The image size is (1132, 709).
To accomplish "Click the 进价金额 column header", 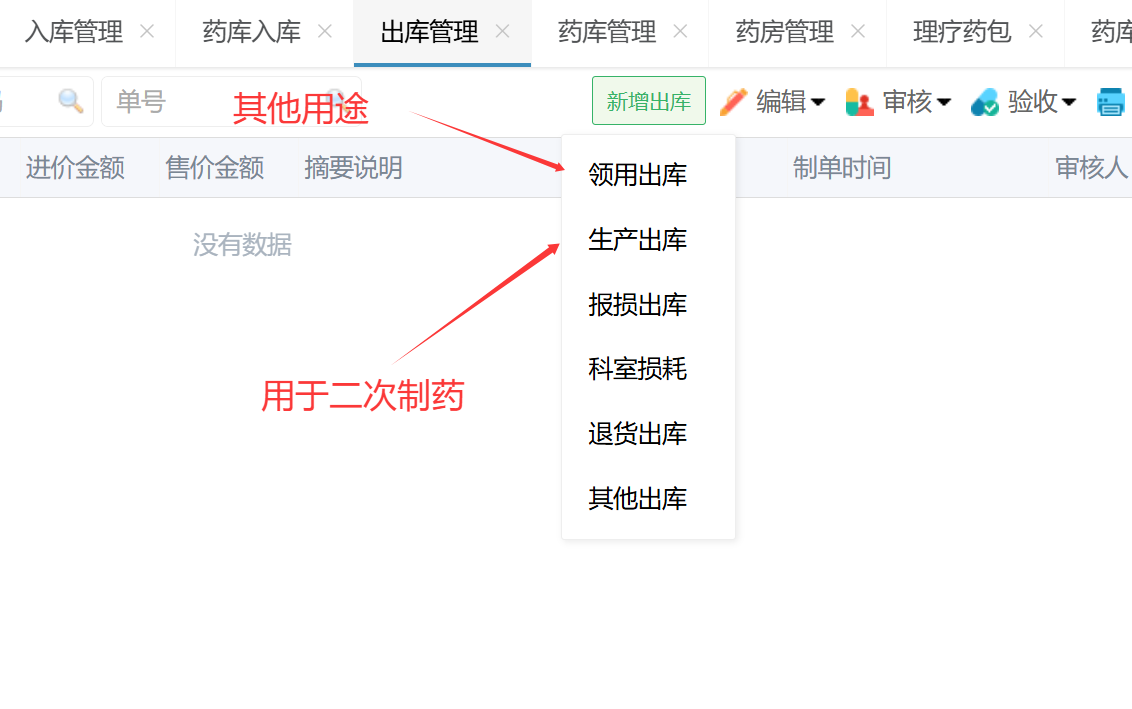I will coord(75,168).
